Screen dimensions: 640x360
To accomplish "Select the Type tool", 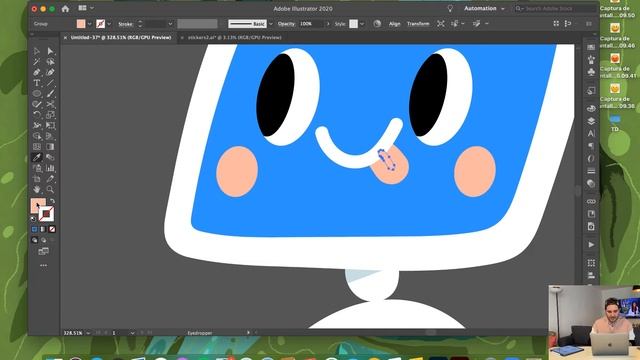I will click(x=37, y=83).
